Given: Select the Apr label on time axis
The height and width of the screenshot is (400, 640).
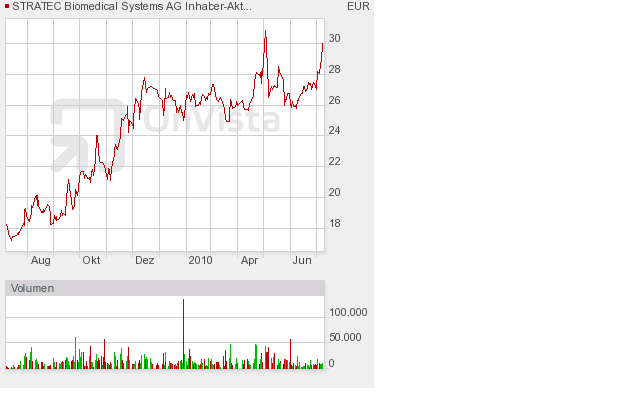Looking at the screenshot, I should [249, 260].
